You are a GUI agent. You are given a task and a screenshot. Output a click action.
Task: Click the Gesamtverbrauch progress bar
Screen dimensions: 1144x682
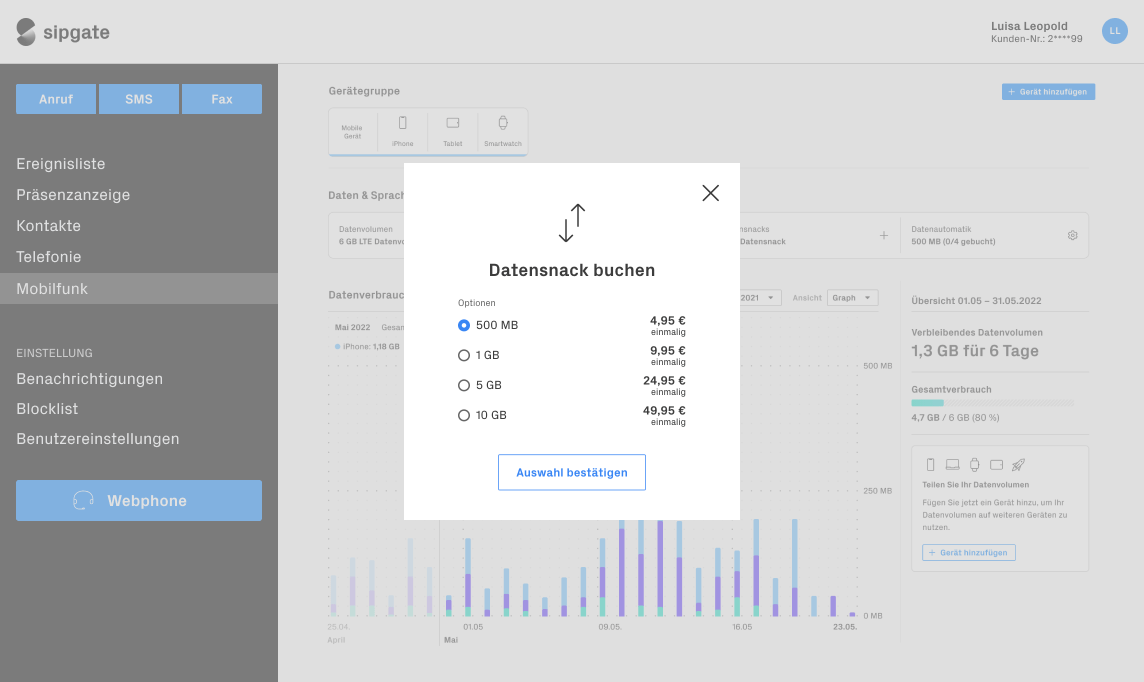(992, 403)
